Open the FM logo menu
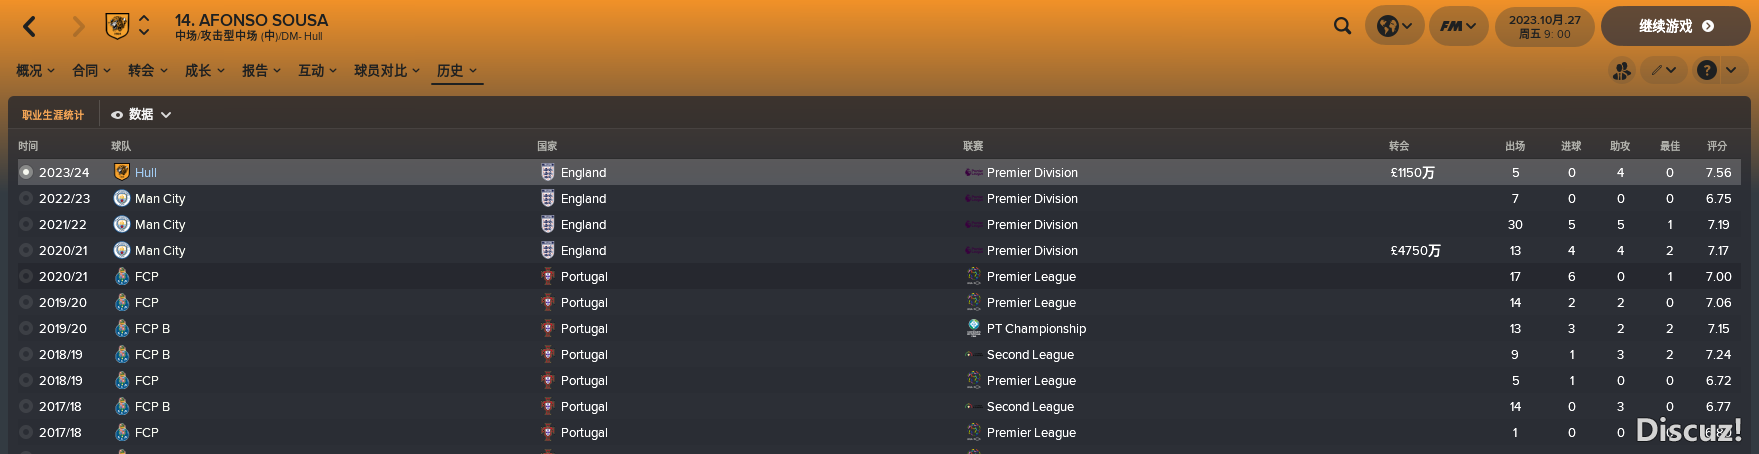Viewport: 1759px width, 454px height. (x=1458, y=26)
